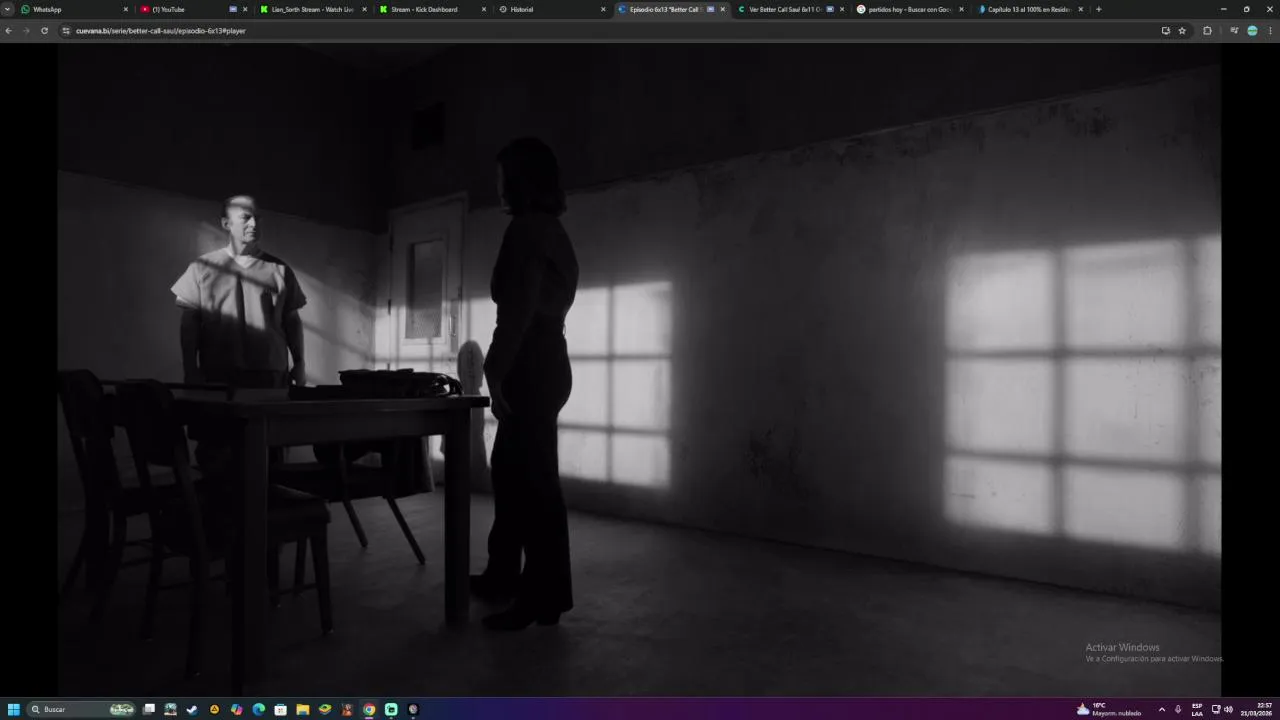Open the 'Capítulo 13 al 100%' tab
The width and height of the screenshot is (1280, 720).
1029,9
